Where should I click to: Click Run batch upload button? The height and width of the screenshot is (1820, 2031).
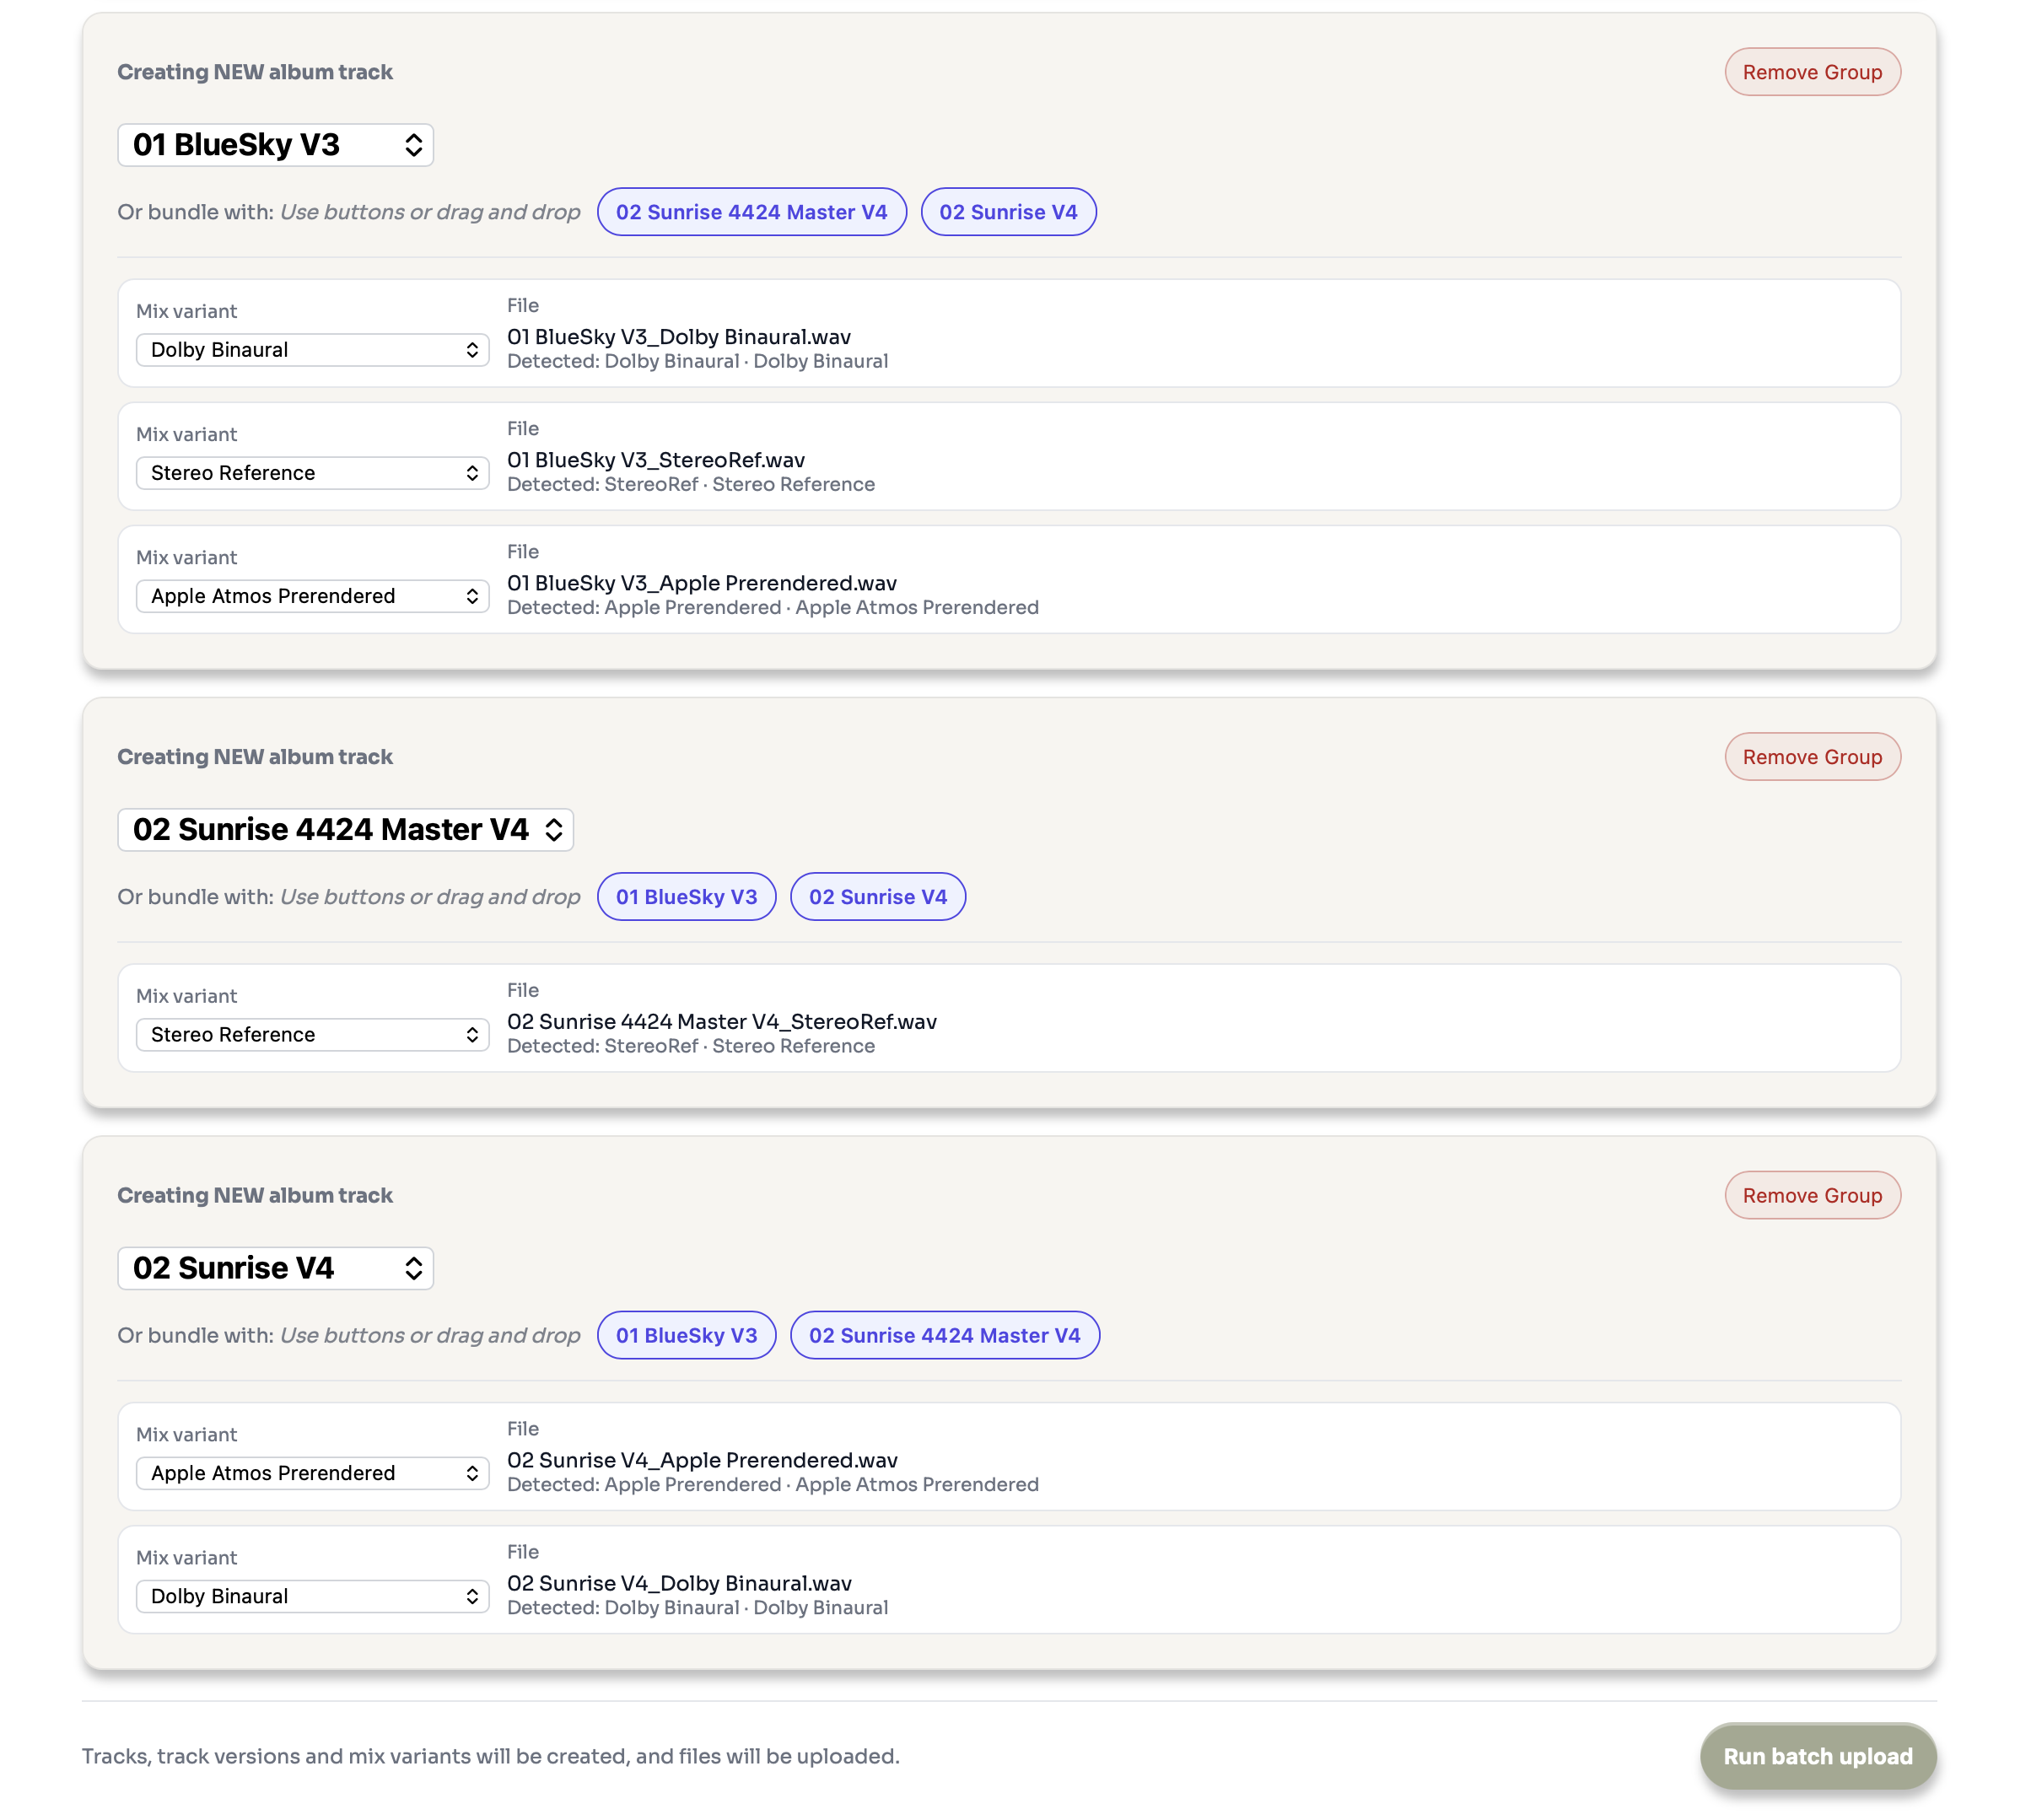[x=1817, y=1756]
